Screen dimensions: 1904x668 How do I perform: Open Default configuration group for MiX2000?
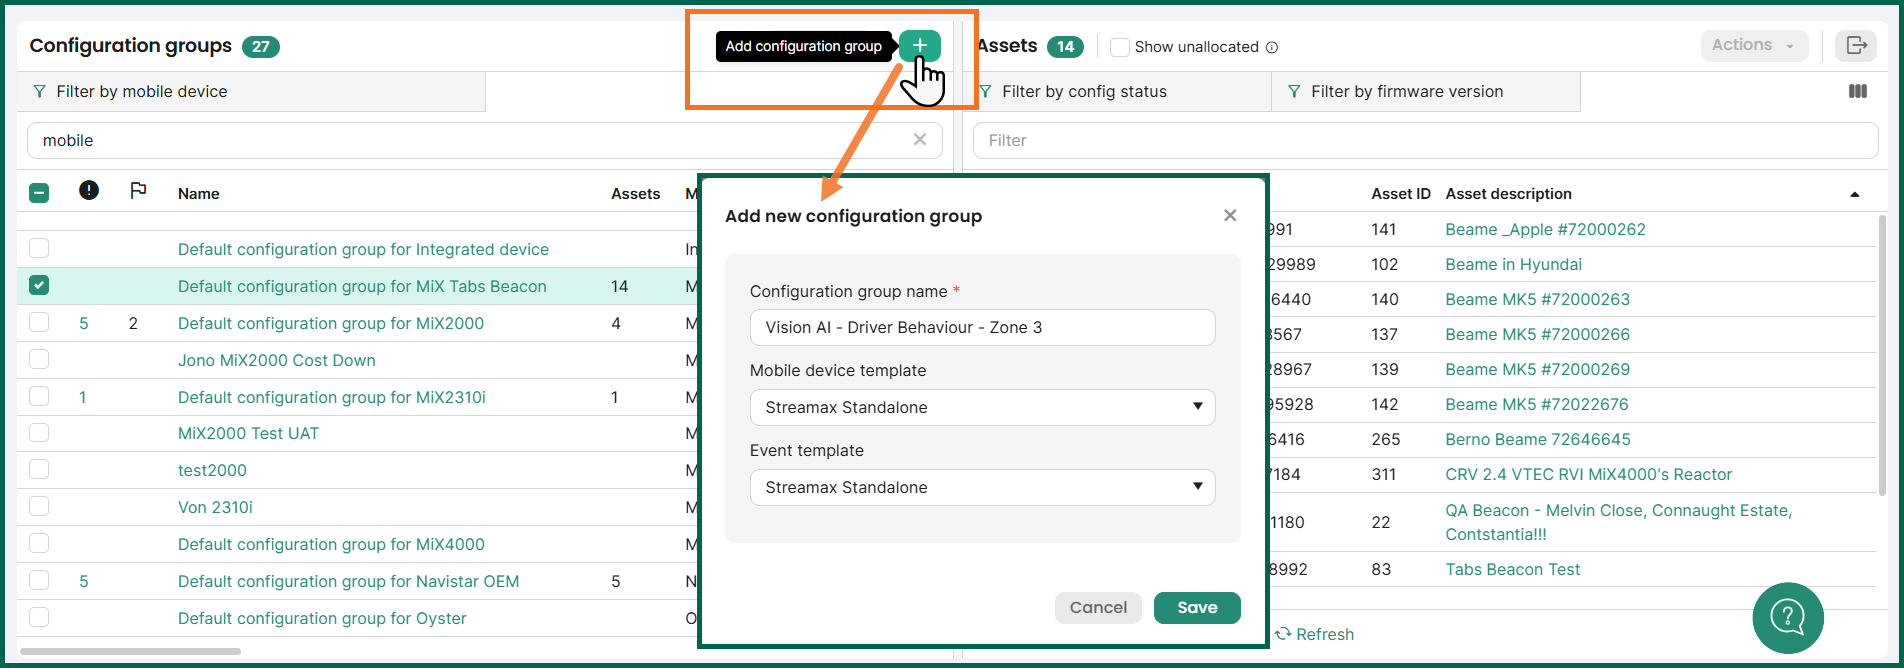coord(331,323)
